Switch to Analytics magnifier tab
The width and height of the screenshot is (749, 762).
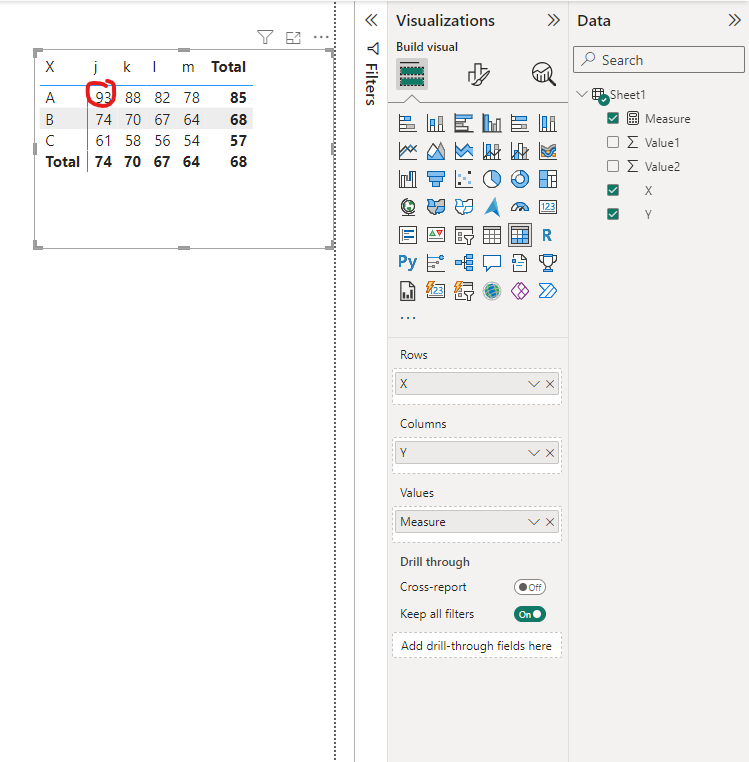click(x=543, y=74)
